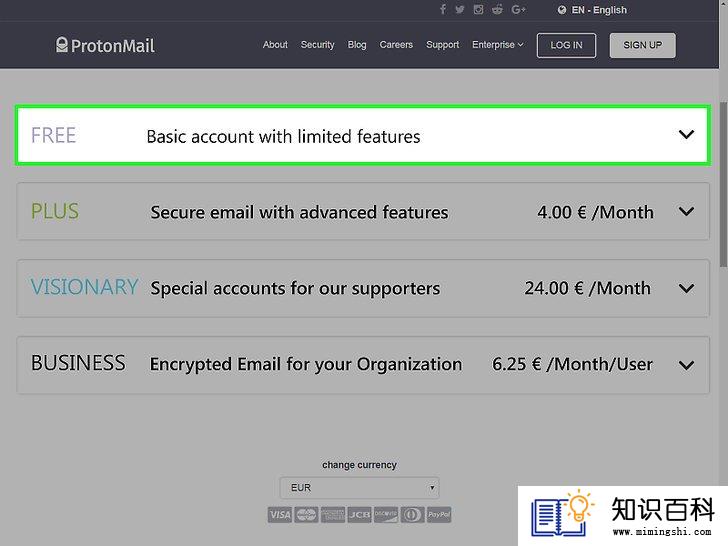The height and width of the screenshot is (546, 728).
Task: Select the PLUS plan title
Action: pos(55,211)
